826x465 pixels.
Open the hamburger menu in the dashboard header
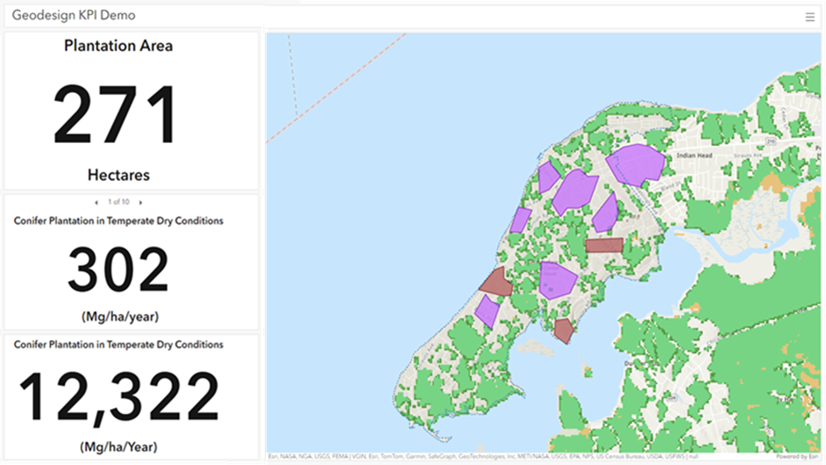click(810, 17)
